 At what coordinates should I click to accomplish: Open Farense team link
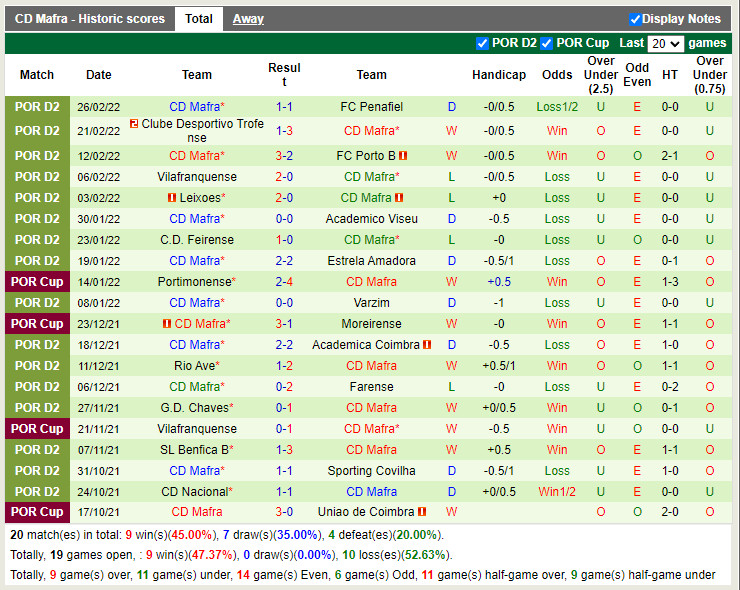point(371,387)
